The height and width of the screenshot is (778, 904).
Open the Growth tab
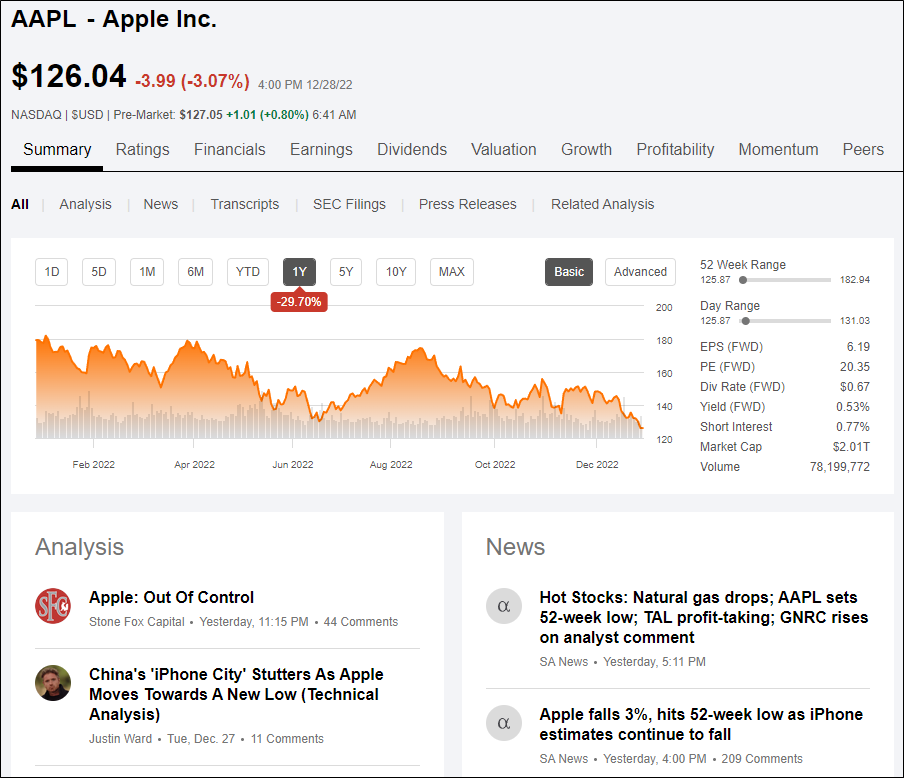click(586, 149)
